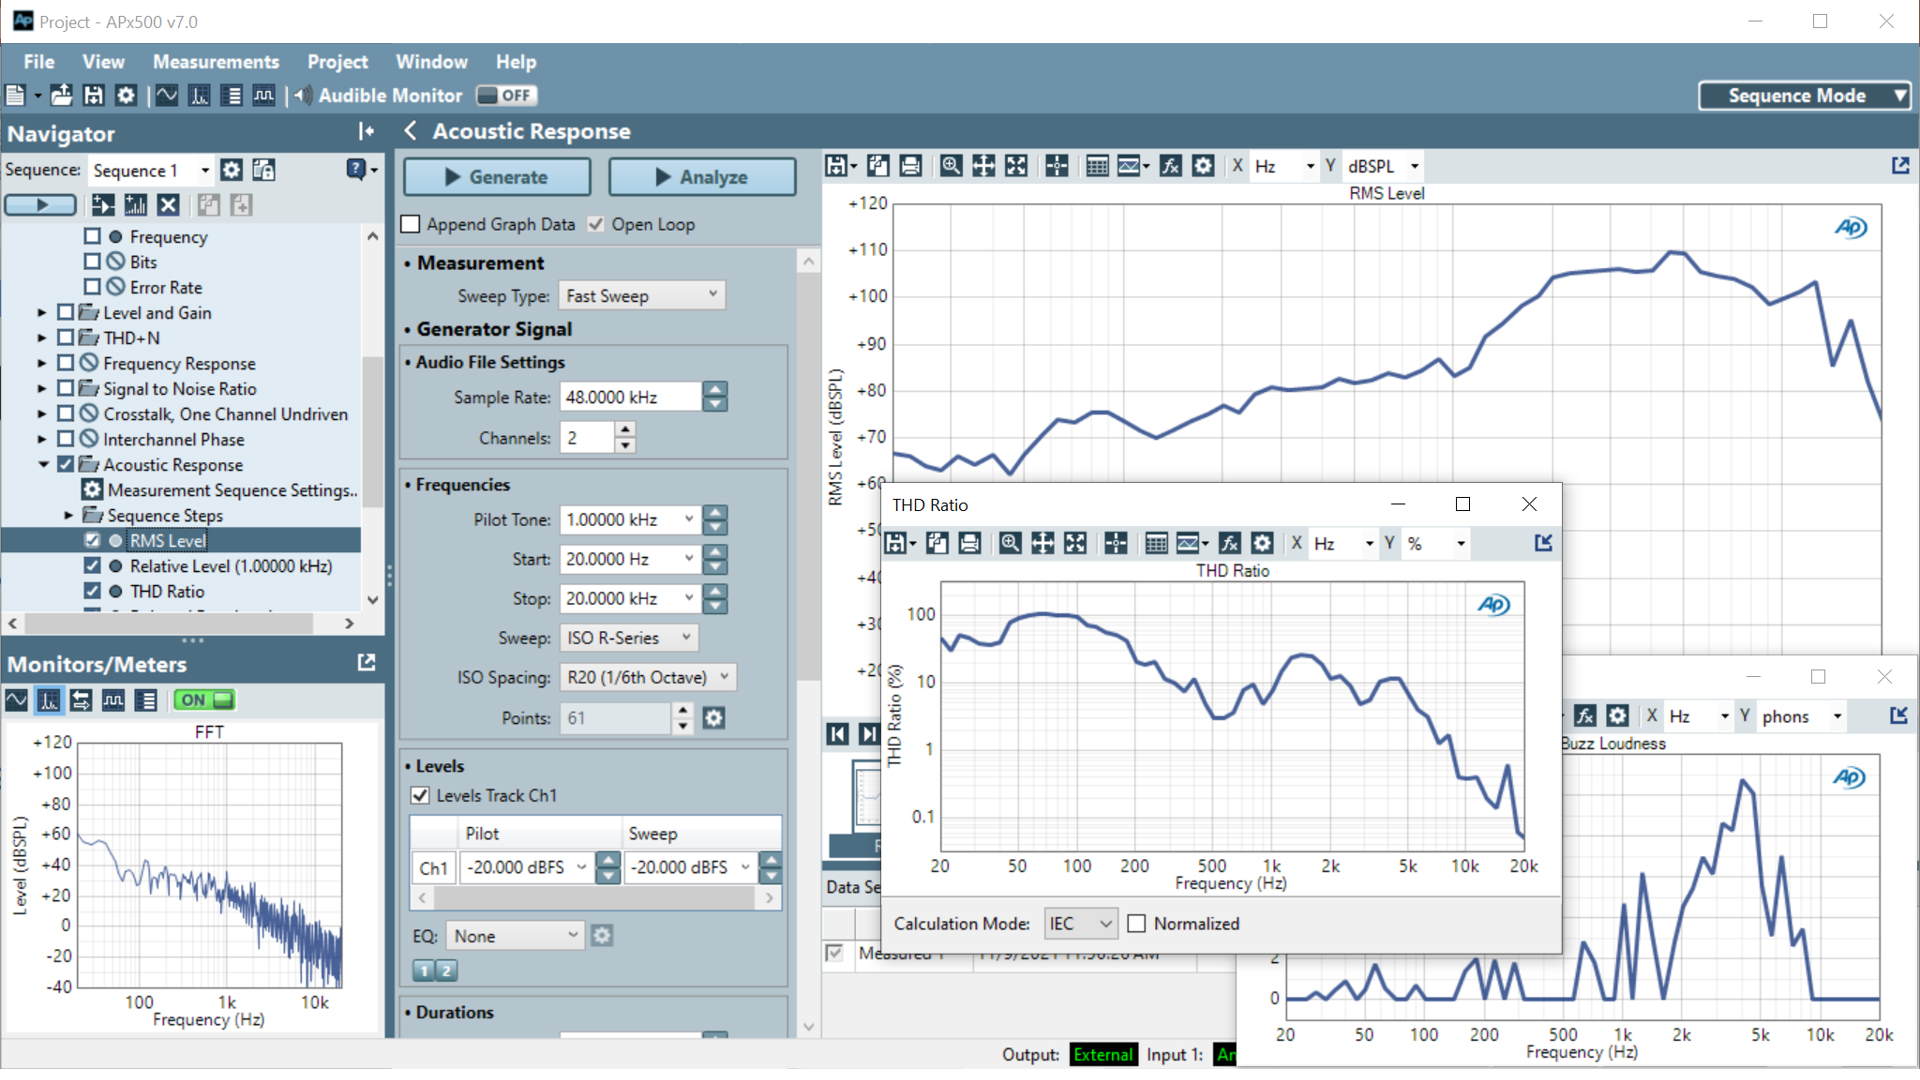
Task: Click the sequence settings gear icon beside Sequence 1
Action: pos(231,170)
